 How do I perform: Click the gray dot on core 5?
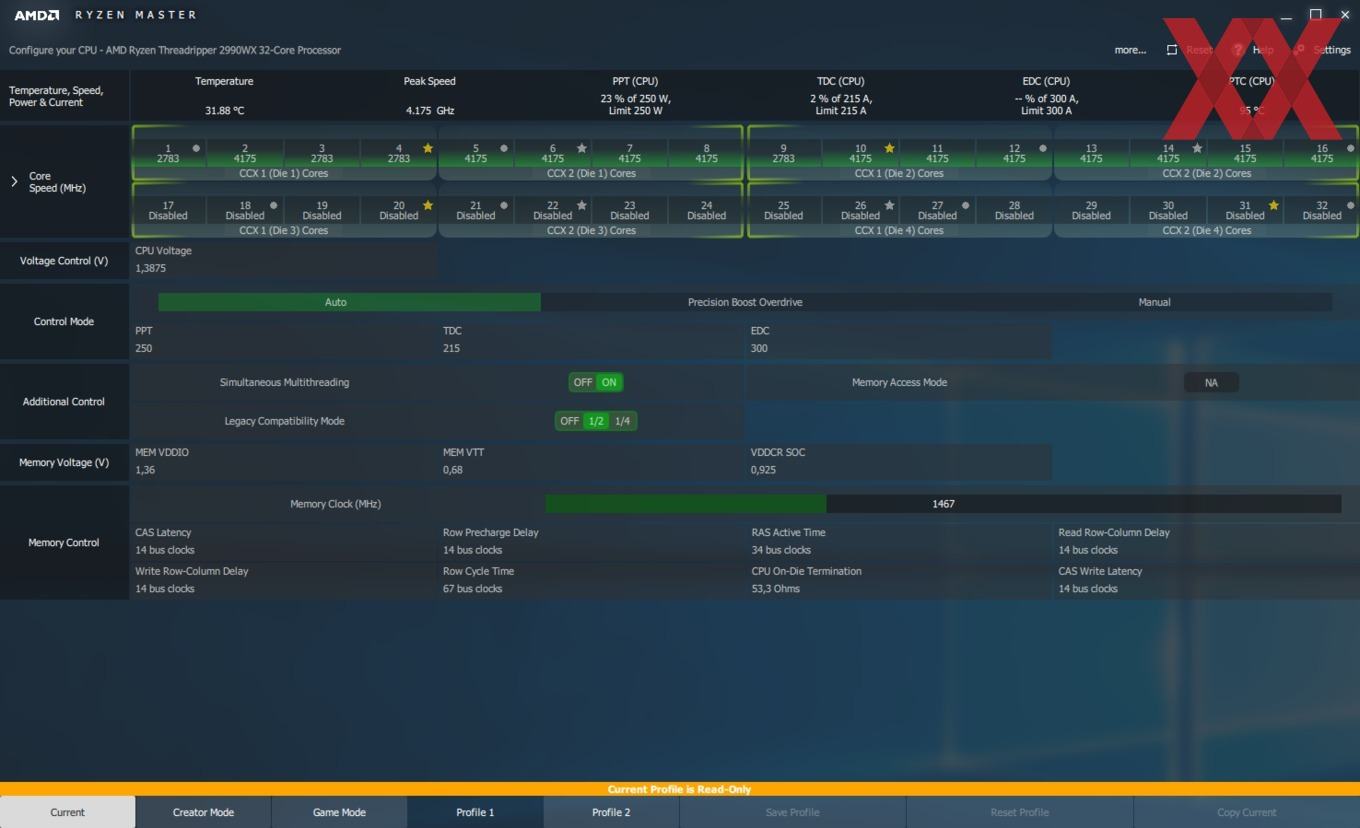tap(504, 148)
